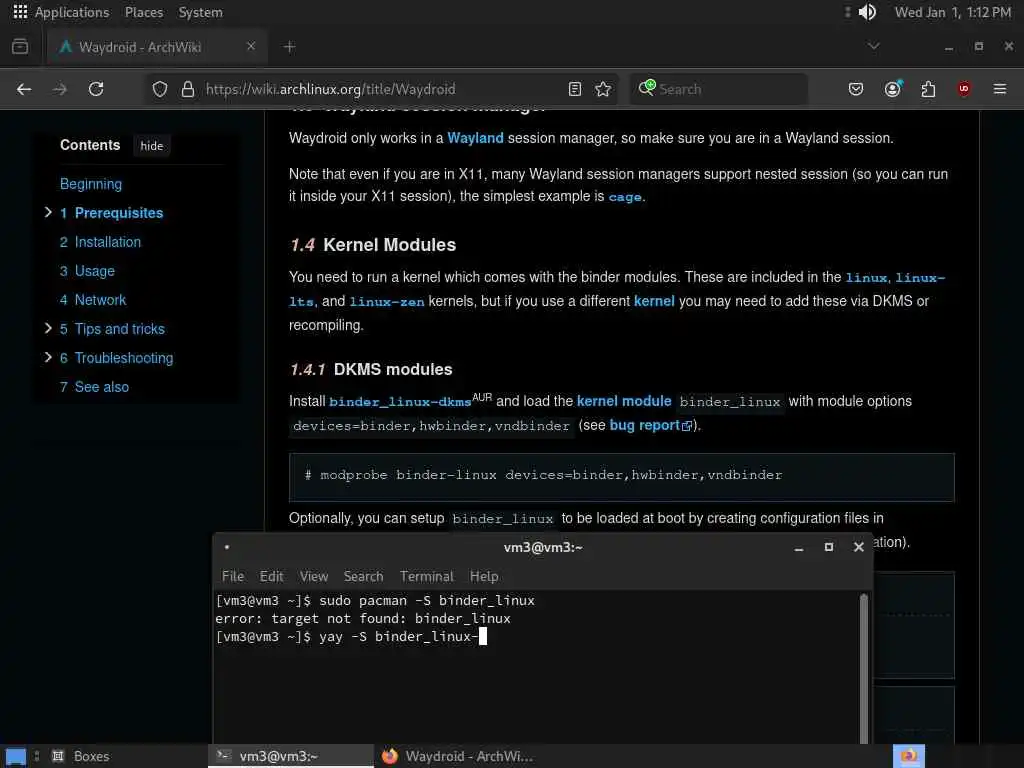Open Firefox View icon at tab bar start
The height and width of the screenshot is (768, 1024).
[20, 46]
